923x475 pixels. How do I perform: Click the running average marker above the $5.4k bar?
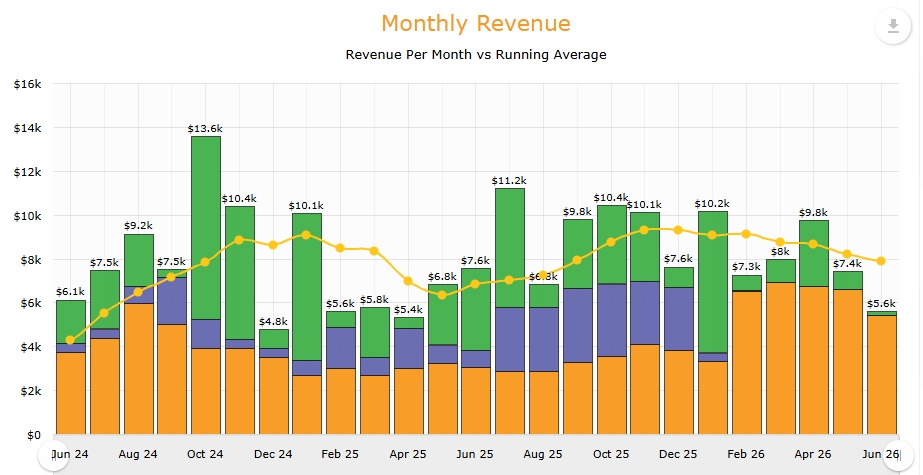pyautogui.click(x=408, y=281)
